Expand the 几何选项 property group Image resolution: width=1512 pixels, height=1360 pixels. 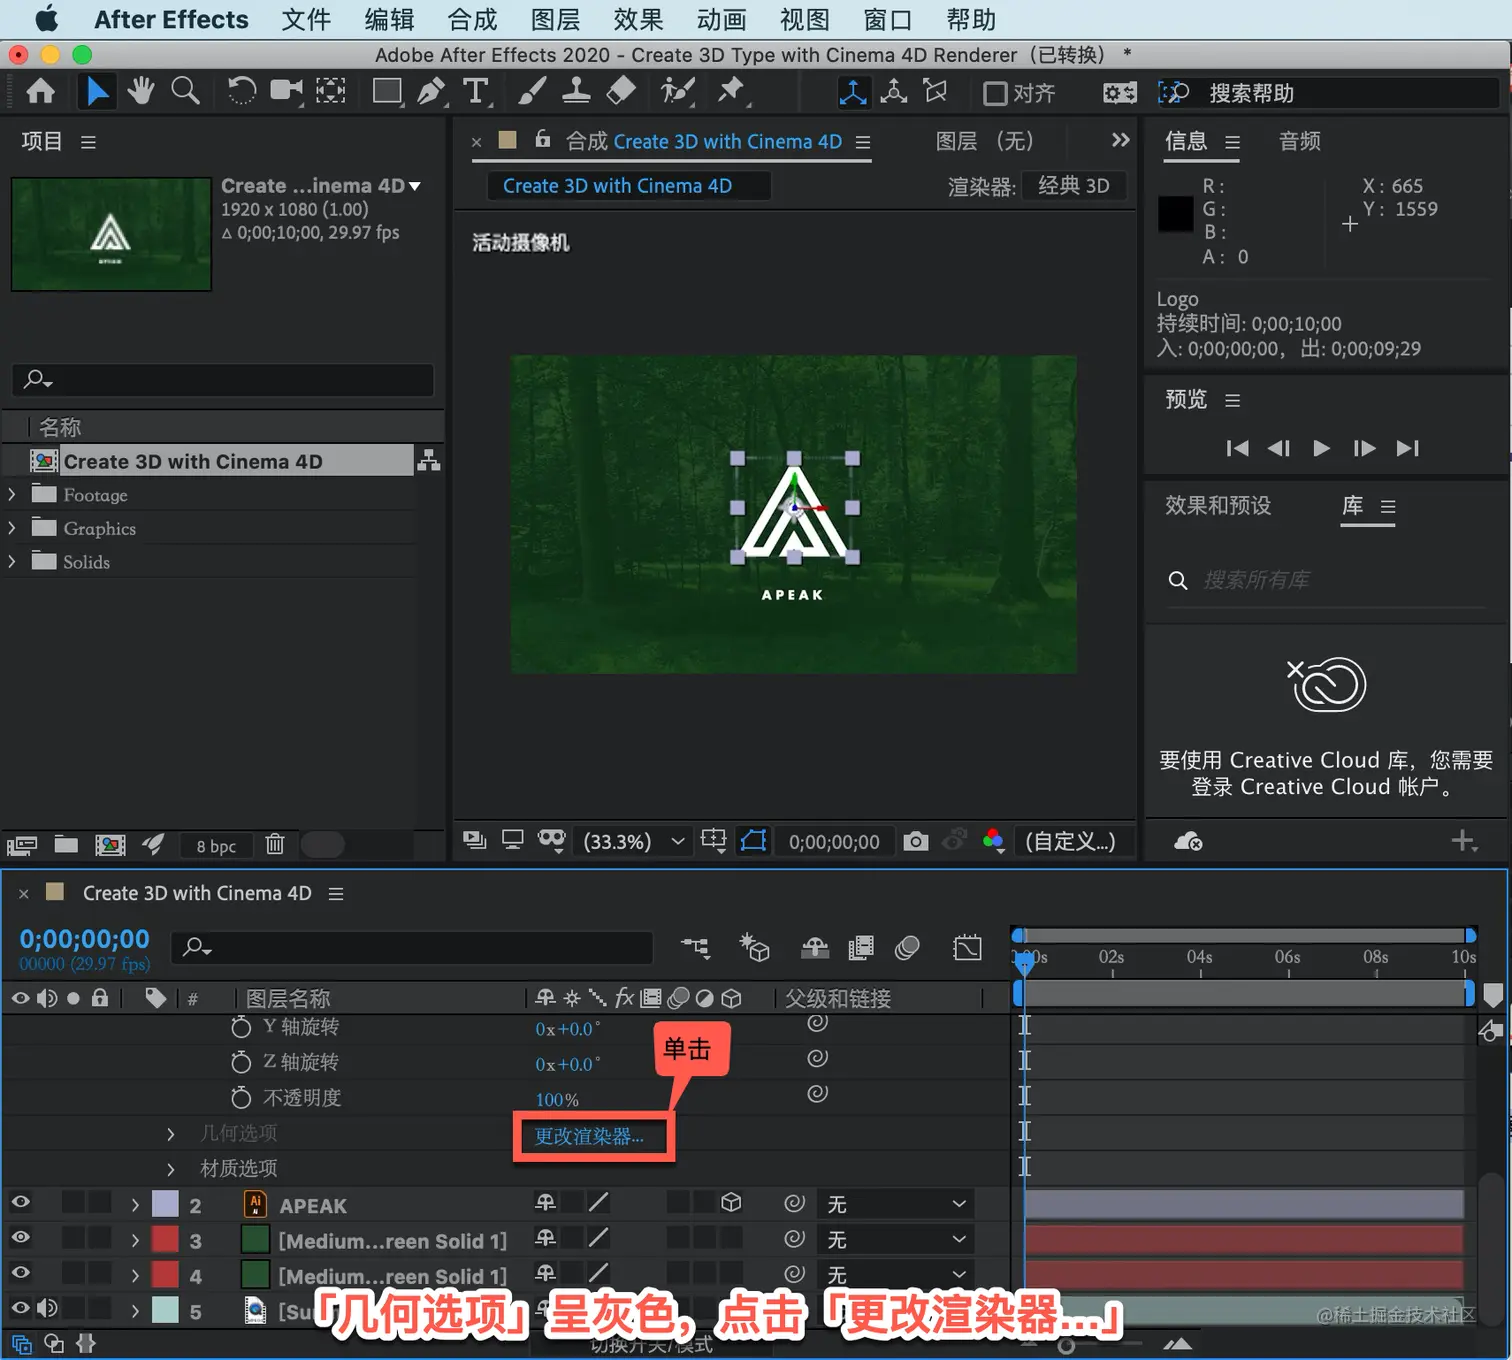click(171, 1133)
